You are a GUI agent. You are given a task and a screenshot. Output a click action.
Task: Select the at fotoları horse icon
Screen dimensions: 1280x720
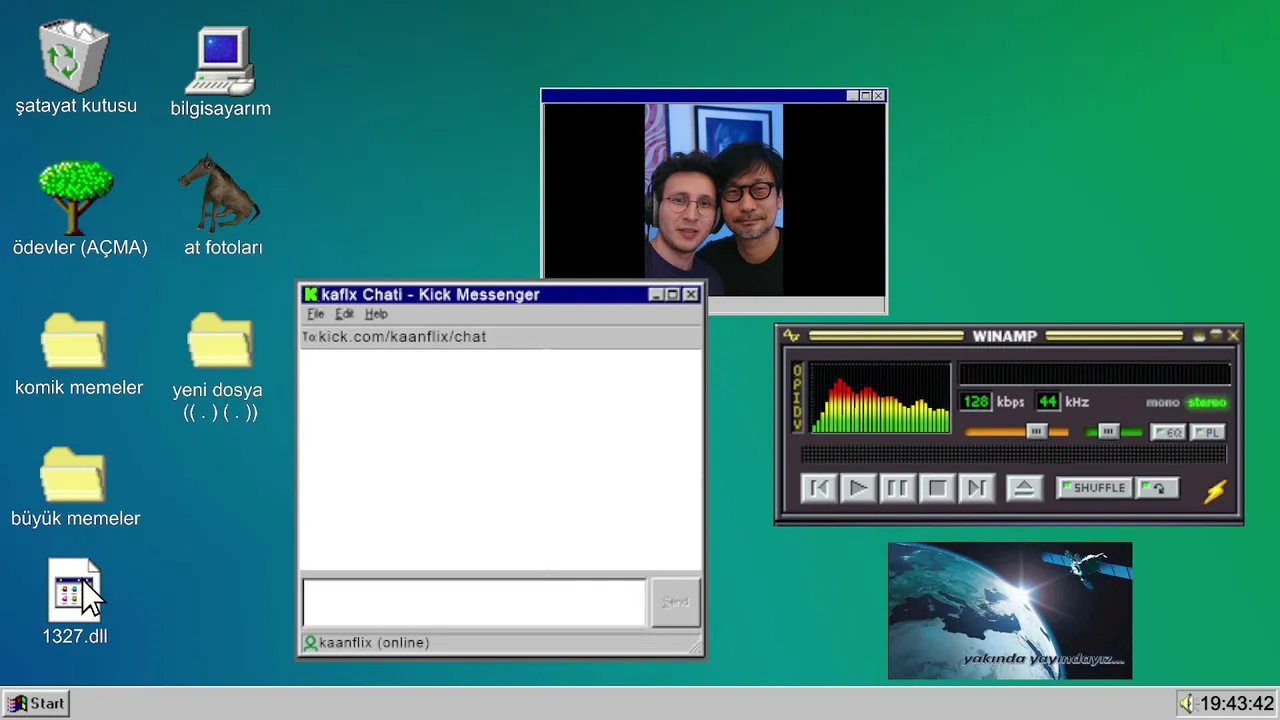[220, 192]
